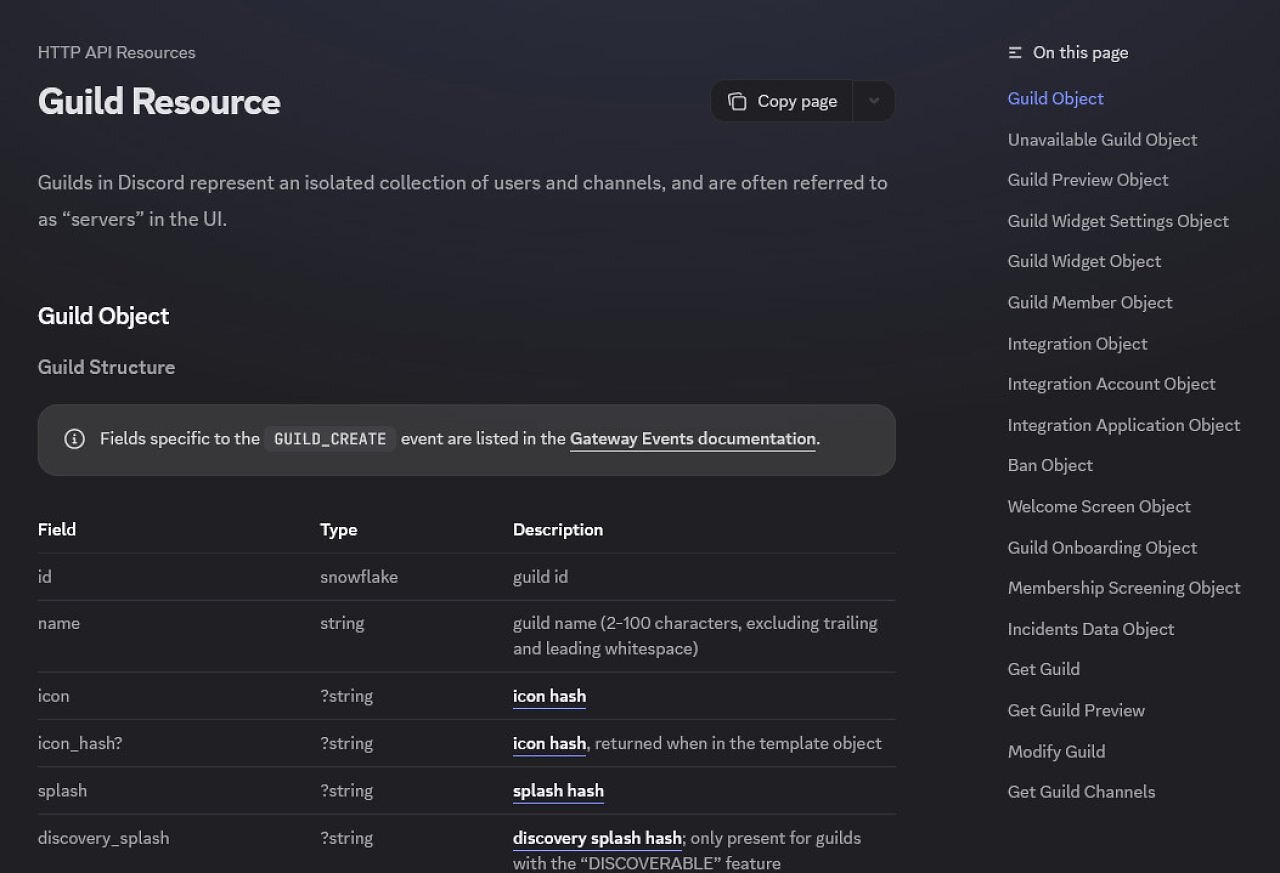Click the info icon in GUILD_CREATE note

pos(74,439)
